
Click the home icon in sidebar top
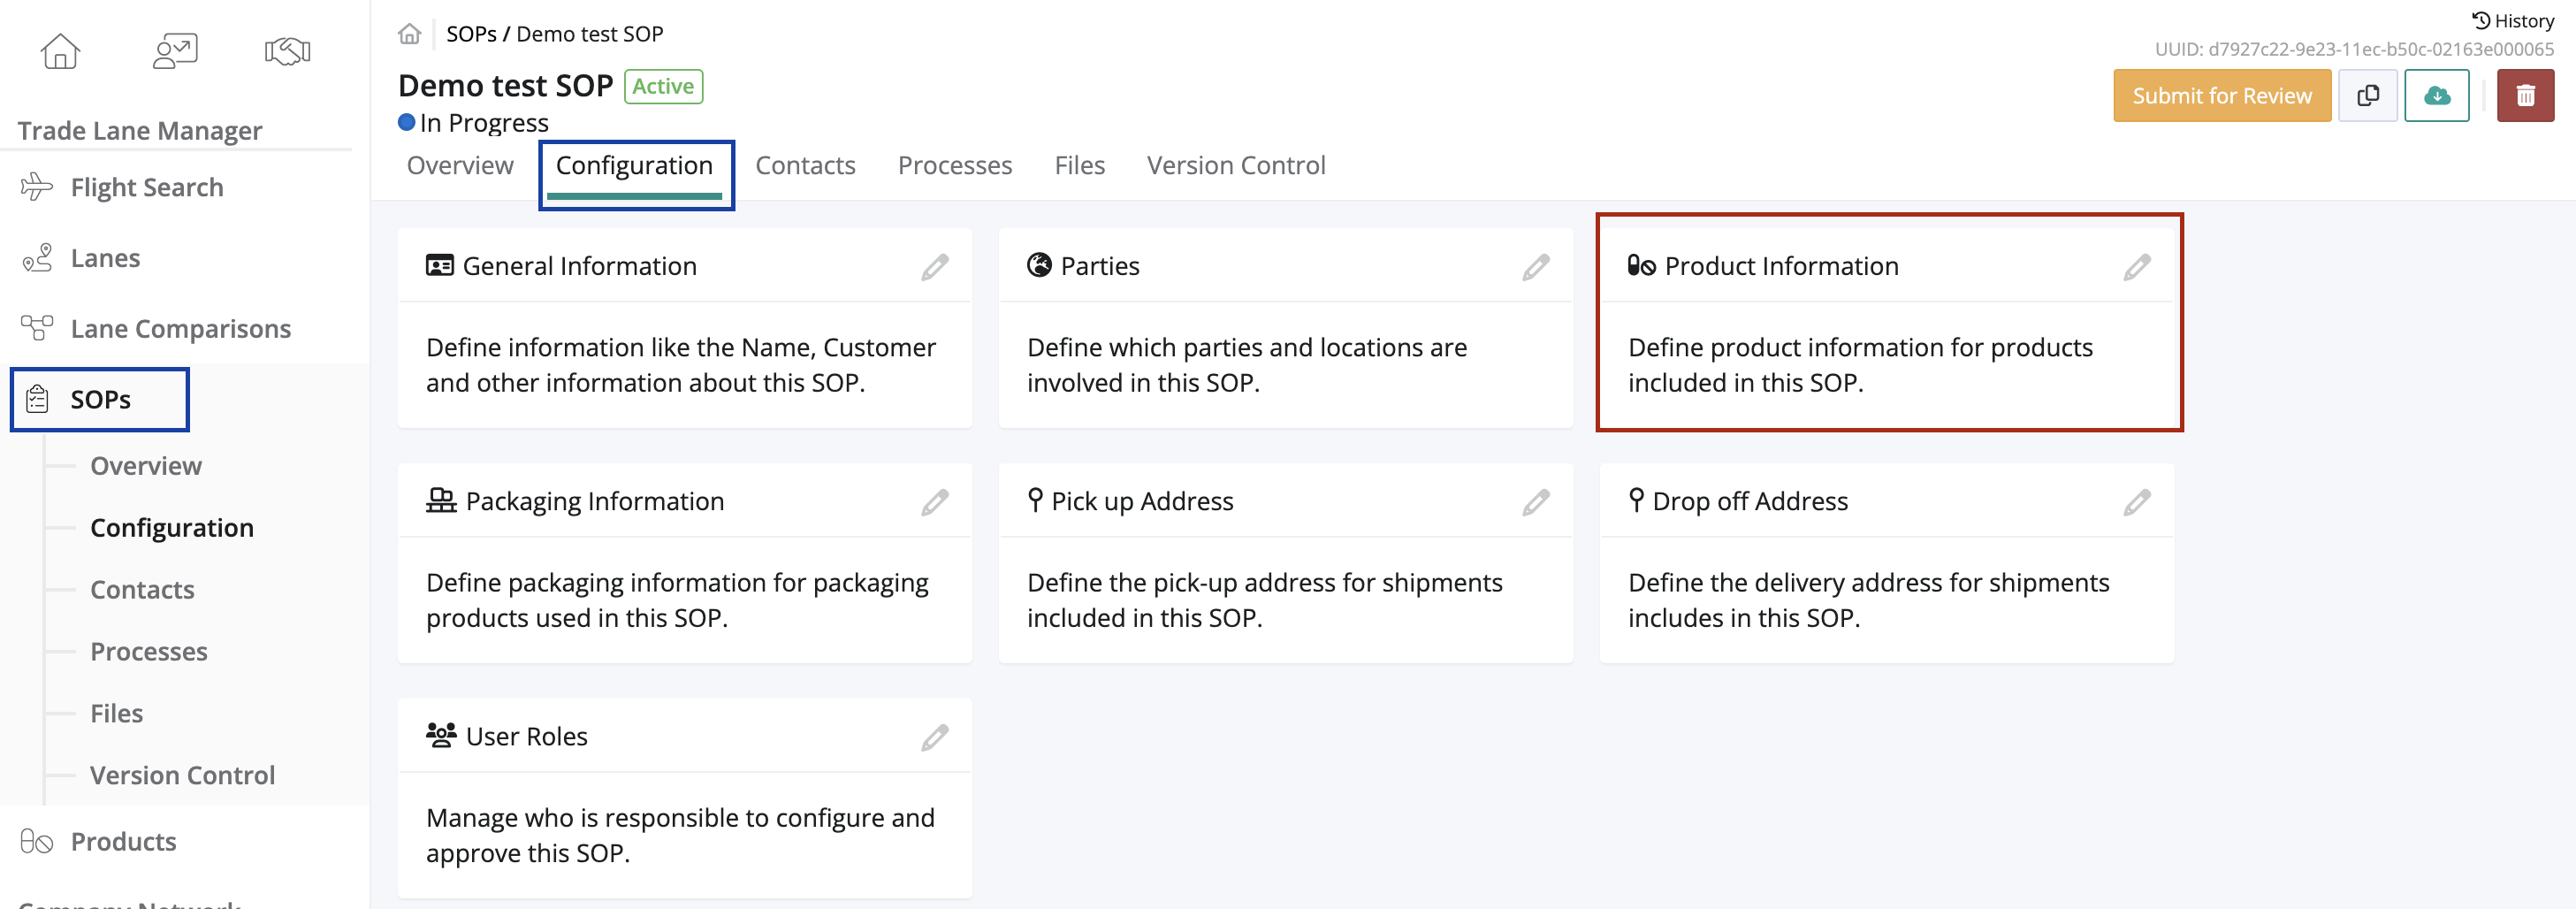pos(60,51)
